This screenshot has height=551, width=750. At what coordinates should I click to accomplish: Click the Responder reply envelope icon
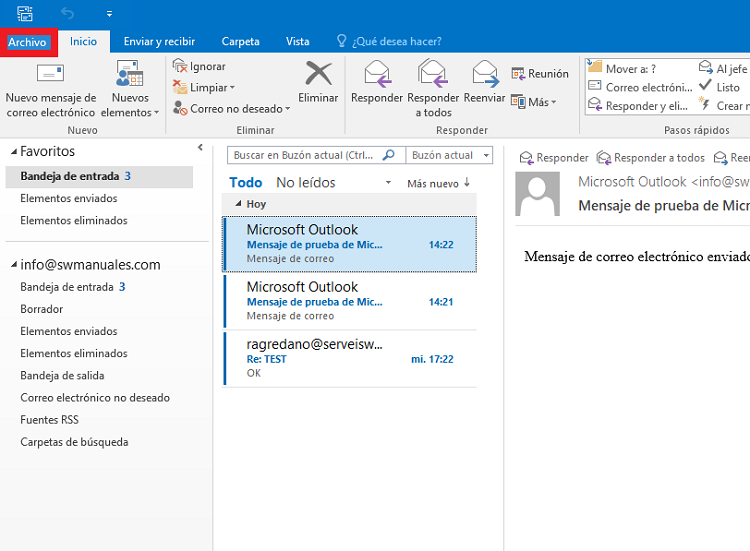pos(377,74)
